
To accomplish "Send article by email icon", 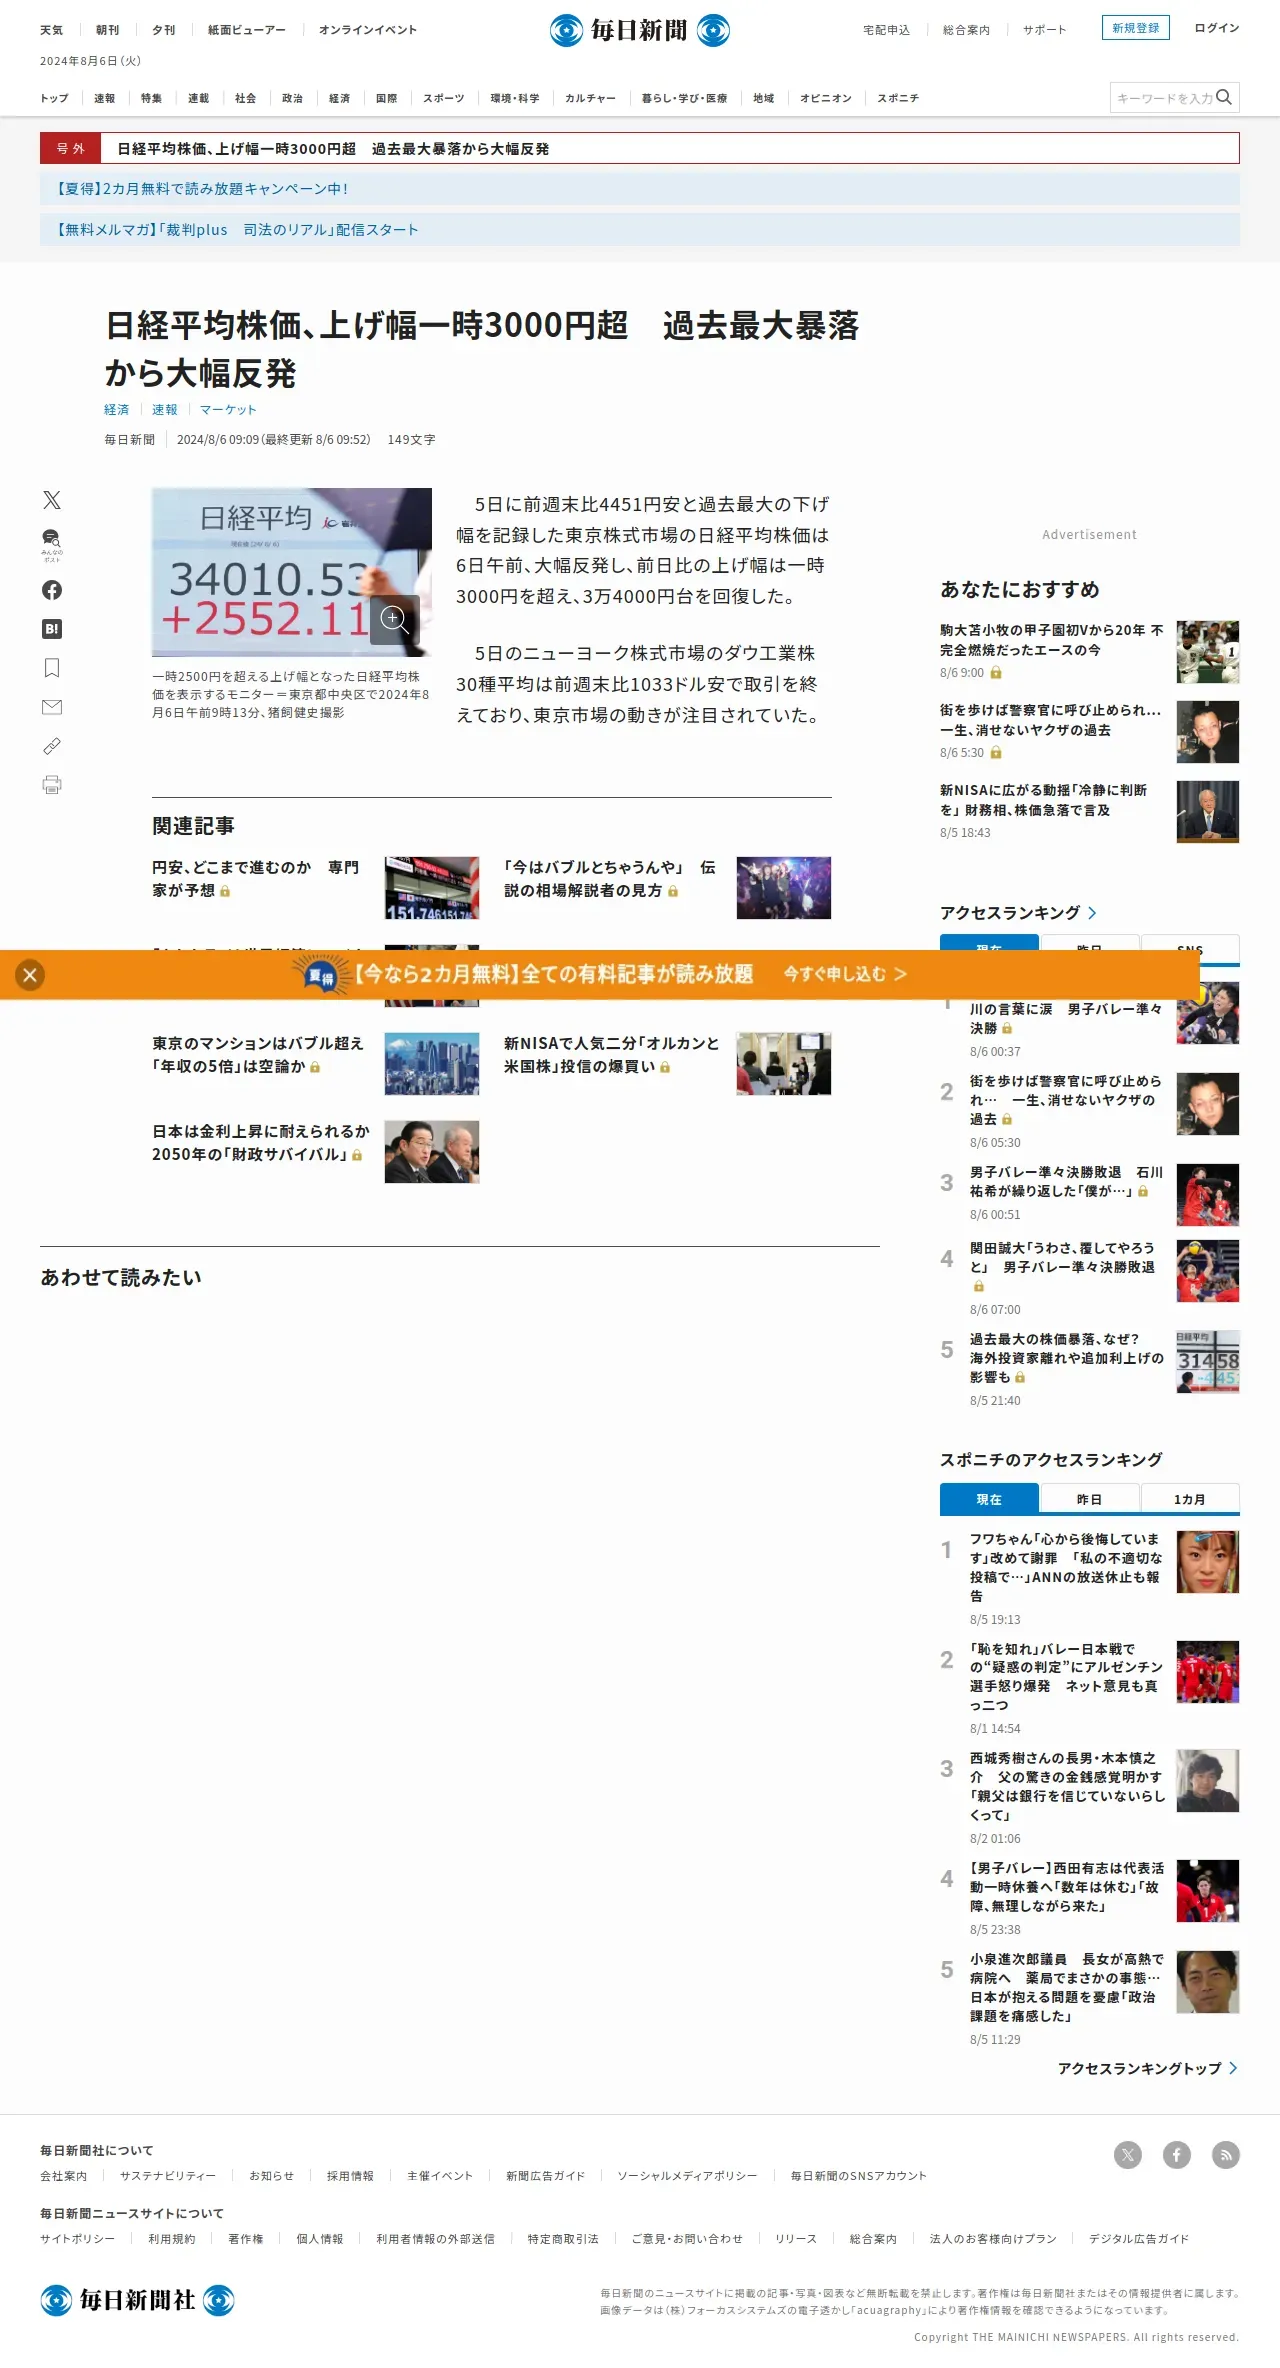I will tap(52, 707).
